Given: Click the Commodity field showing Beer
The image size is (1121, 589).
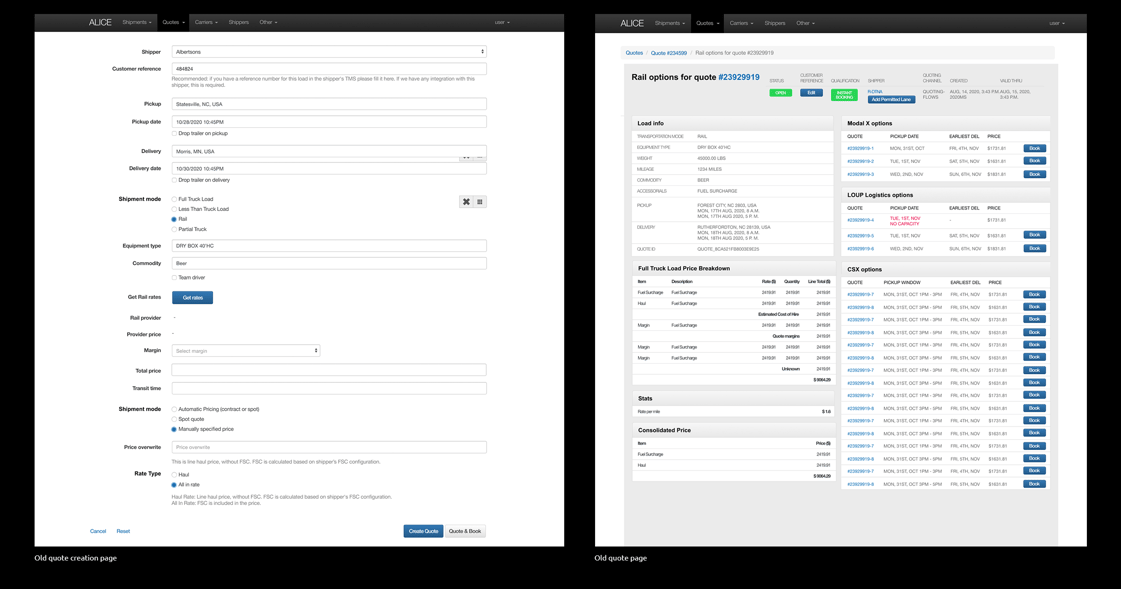Looking at the screenshot, I should pyautogui.click(x=329, y=263).
